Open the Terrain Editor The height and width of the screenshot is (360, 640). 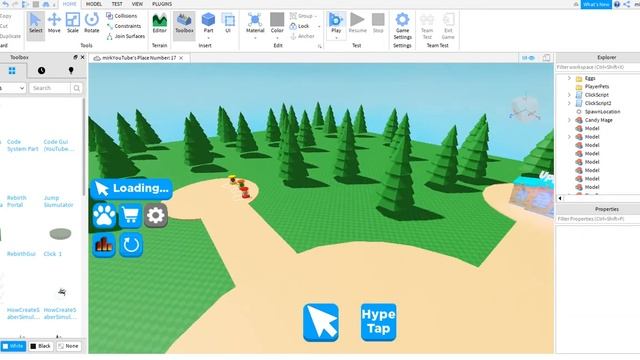tap(159, 24)
